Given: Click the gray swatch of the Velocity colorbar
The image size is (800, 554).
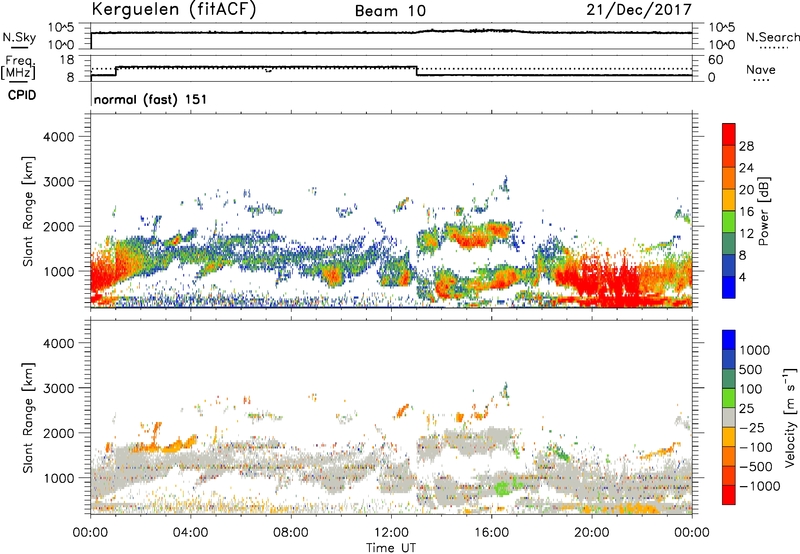Looking at the screenshot, I should 729,418.
